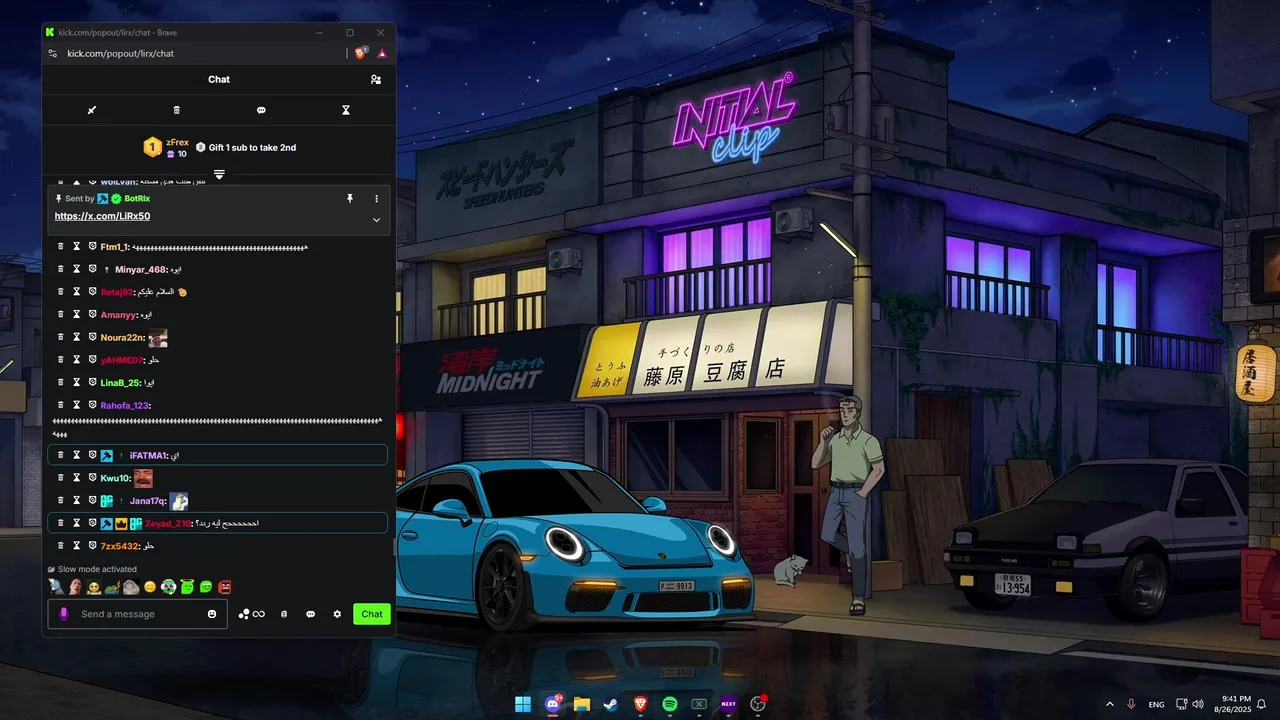Delete the message from Amanyy

[60, 314]
